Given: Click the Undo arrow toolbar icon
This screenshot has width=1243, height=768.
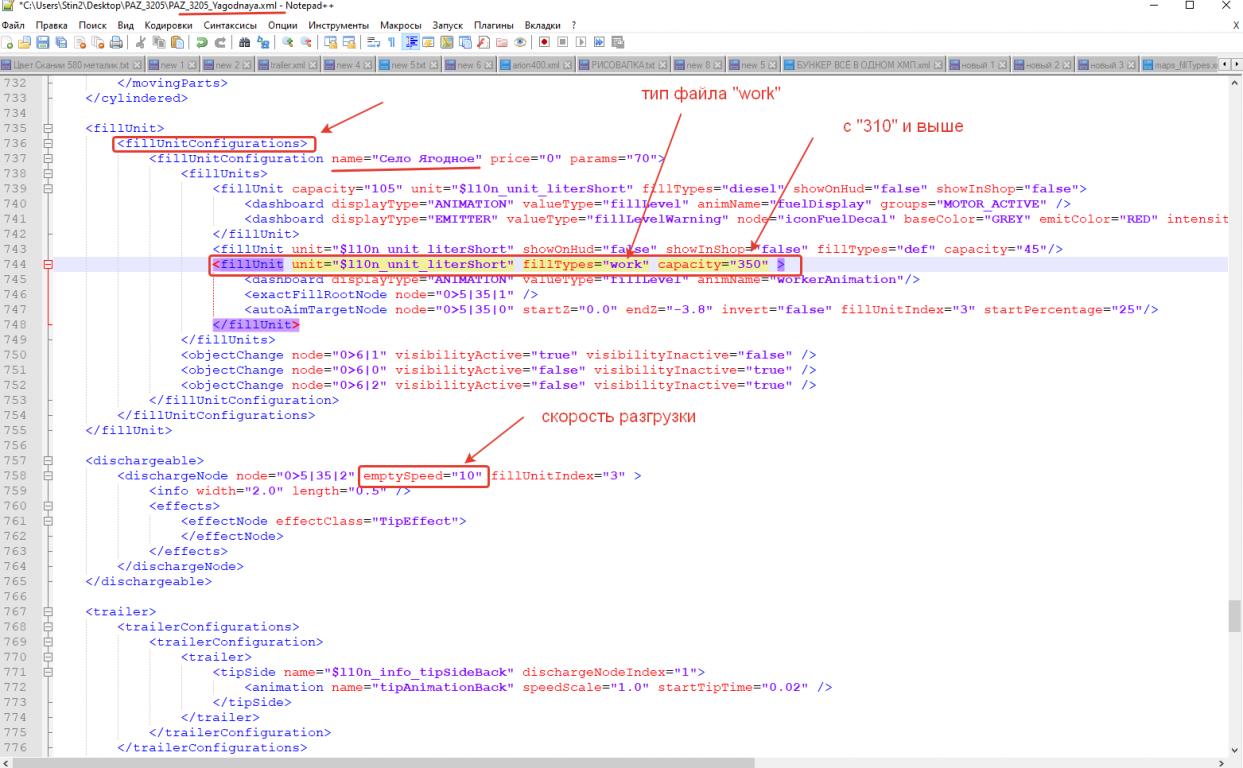Looking at the screenshot, I should [x=200, y=43].
